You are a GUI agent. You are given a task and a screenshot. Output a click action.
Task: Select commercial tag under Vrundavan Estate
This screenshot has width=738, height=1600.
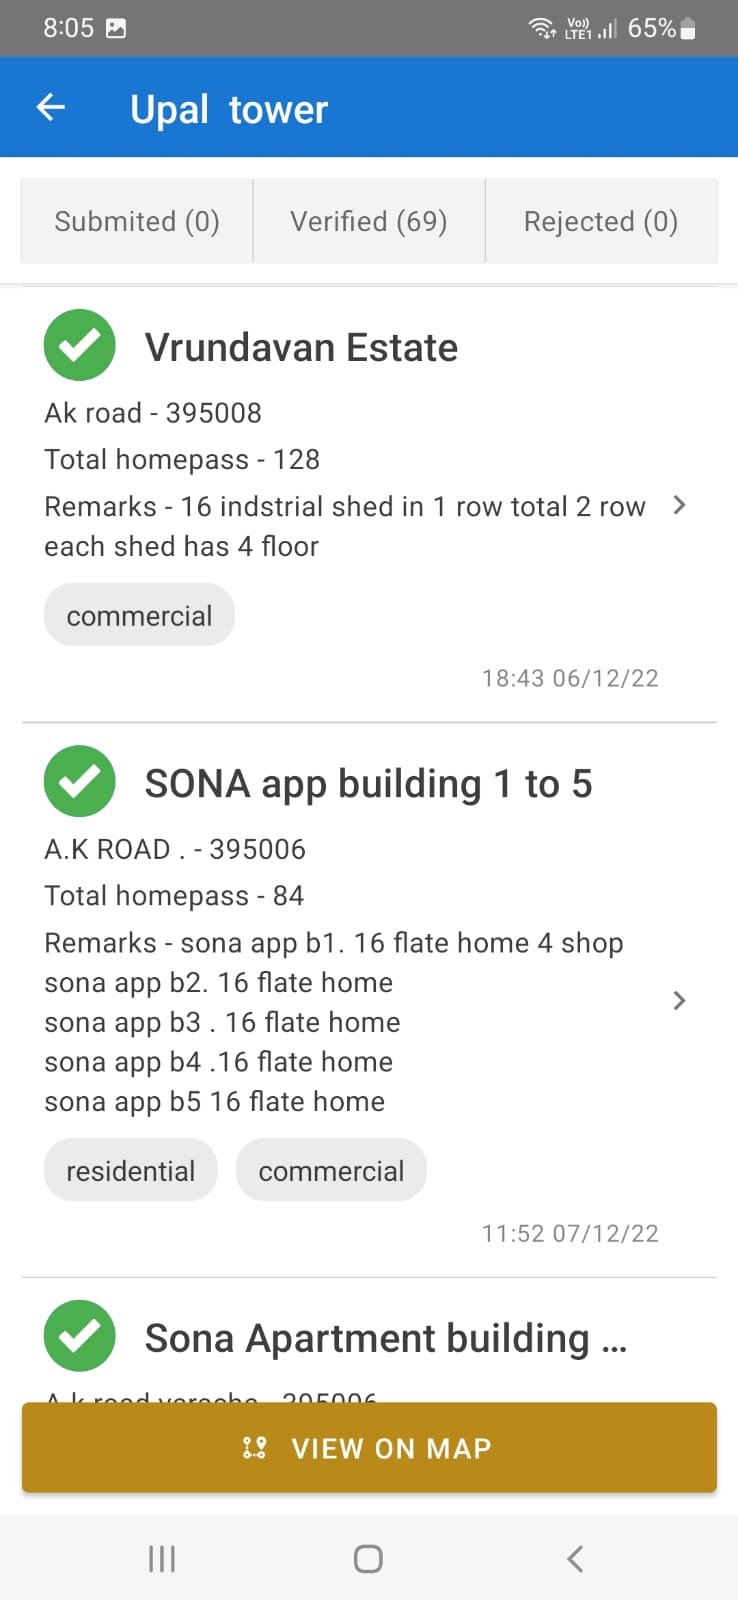pyautogui.click(x=139, y=615)
